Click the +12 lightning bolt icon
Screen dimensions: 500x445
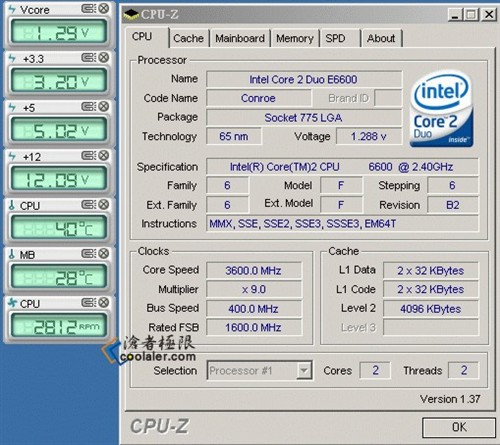[12, 156]
